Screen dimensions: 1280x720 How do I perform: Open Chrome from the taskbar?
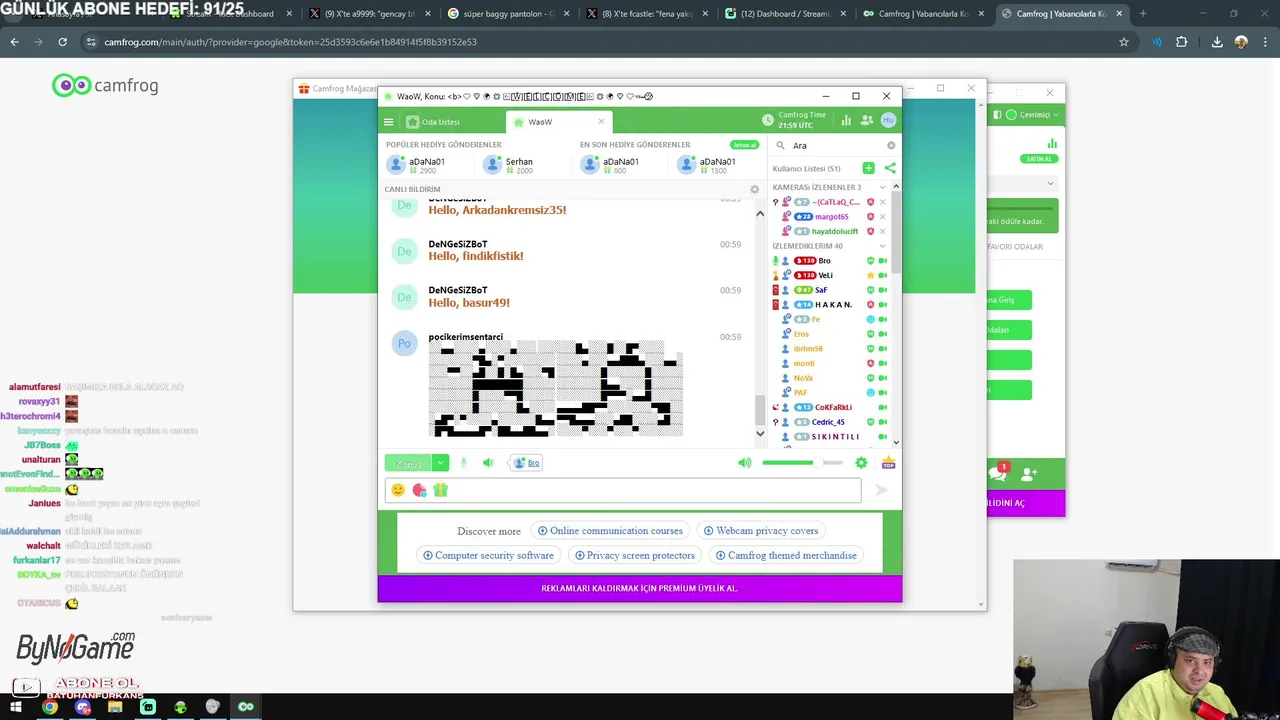(x=50, y=707)
